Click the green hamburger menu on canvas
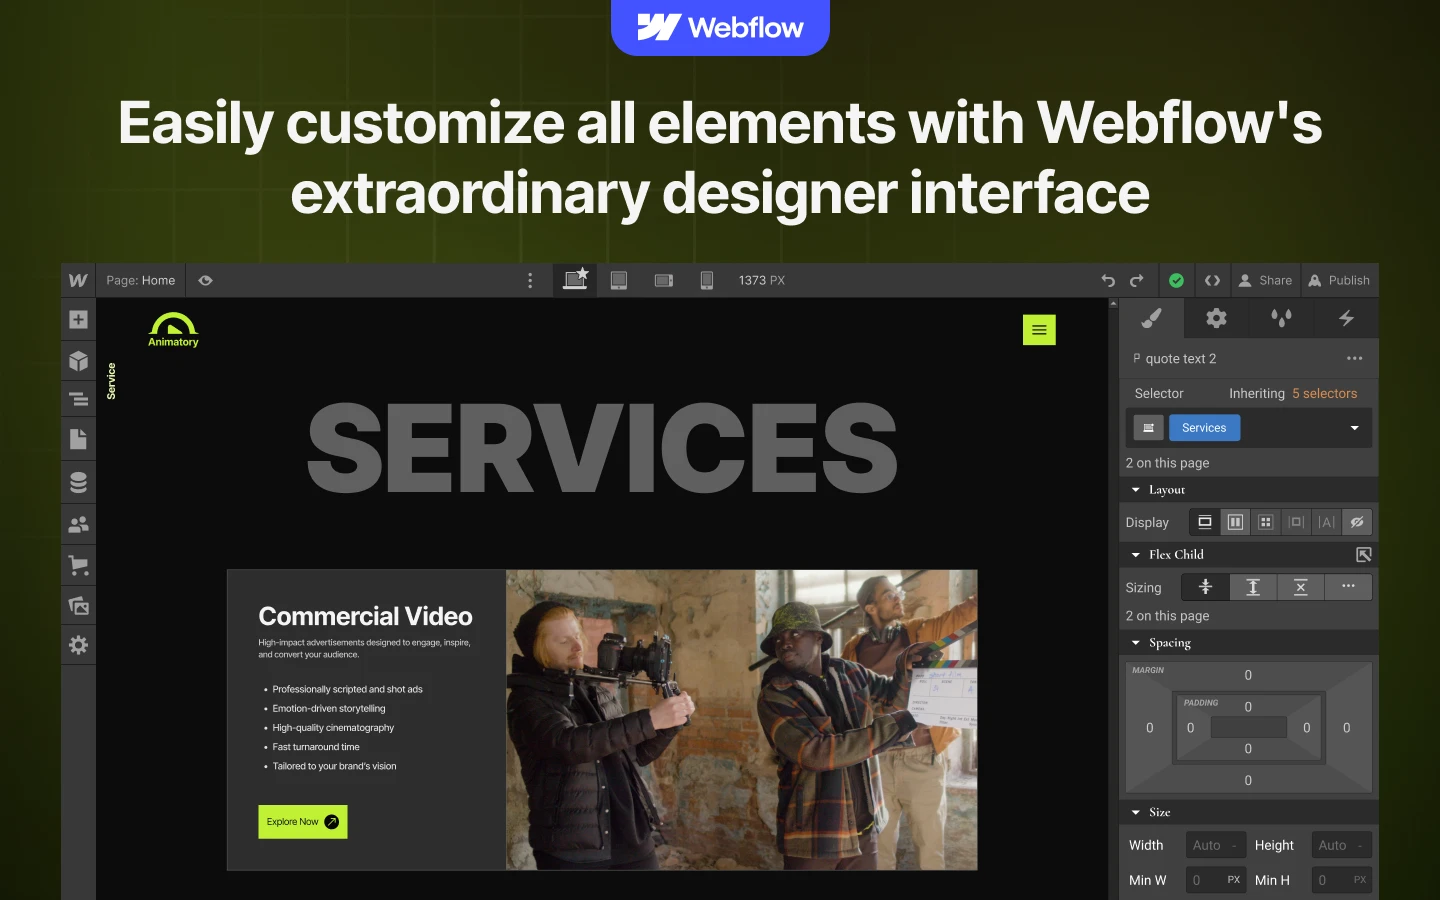Image resolution: width=1440 pixels, height=900 pixels. (x=1039, y=330)
